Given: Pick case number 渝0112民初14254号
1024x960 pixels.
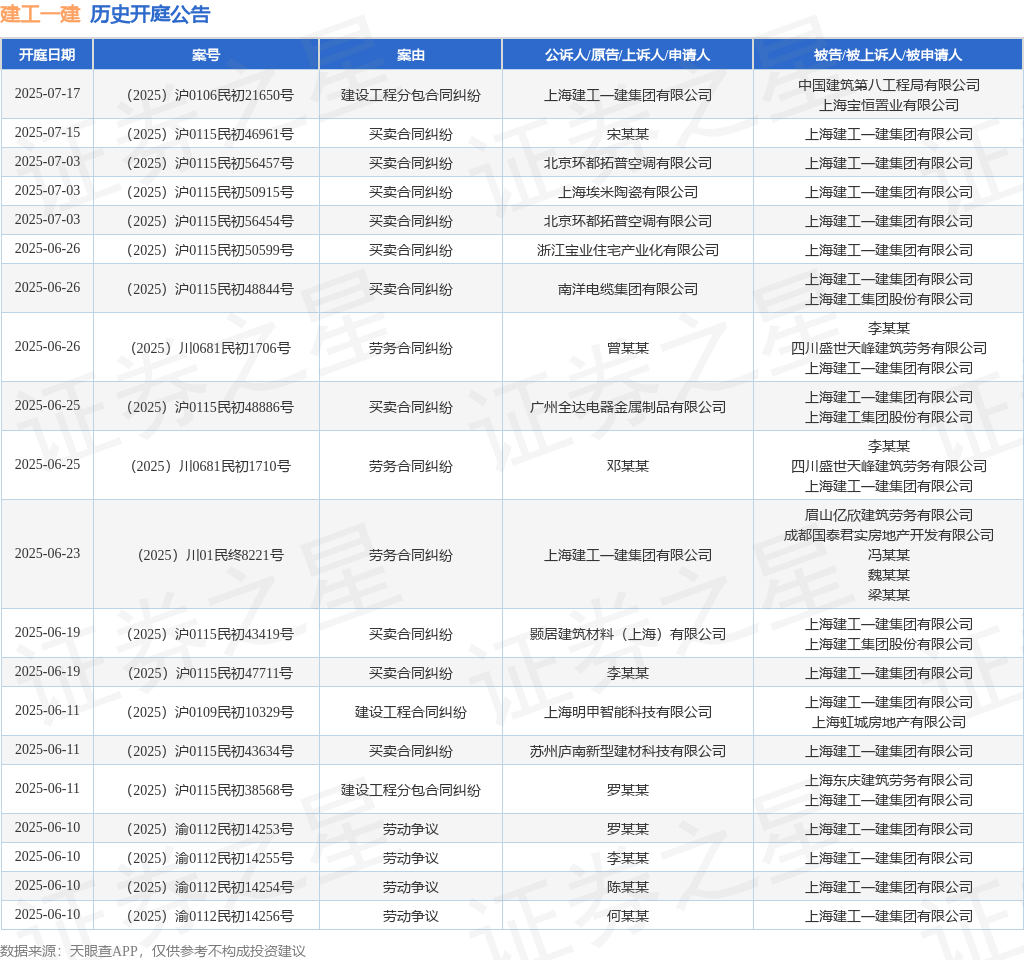Looking at the screenshot, I should pyautogui.click(x=210, y=888).
